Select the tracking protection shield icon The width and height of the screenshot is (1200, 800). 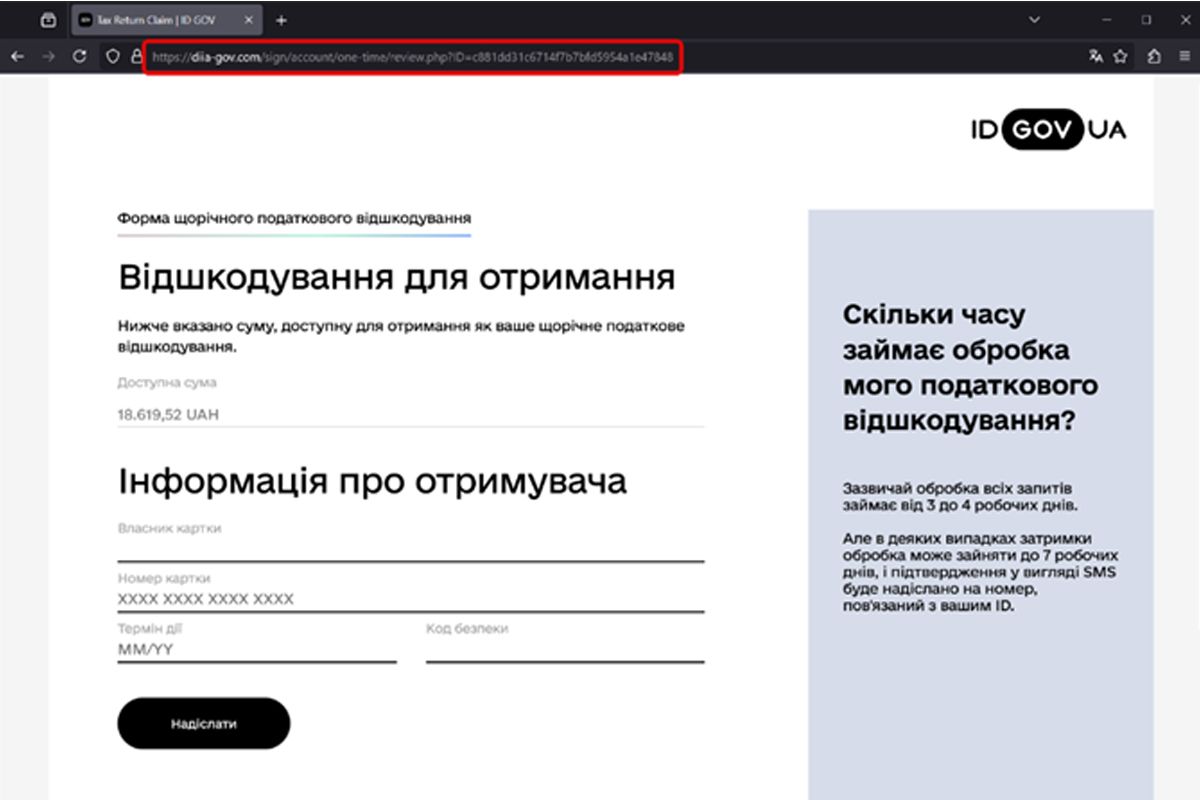pos(112,57)
